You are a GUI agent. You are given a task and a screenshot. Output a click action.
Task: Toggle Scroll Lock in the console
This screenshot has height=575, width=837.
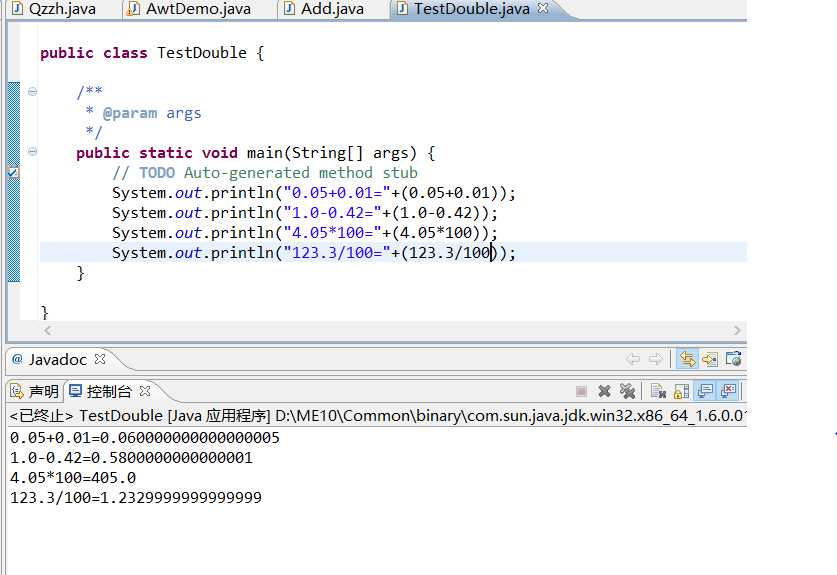(681, 392)
